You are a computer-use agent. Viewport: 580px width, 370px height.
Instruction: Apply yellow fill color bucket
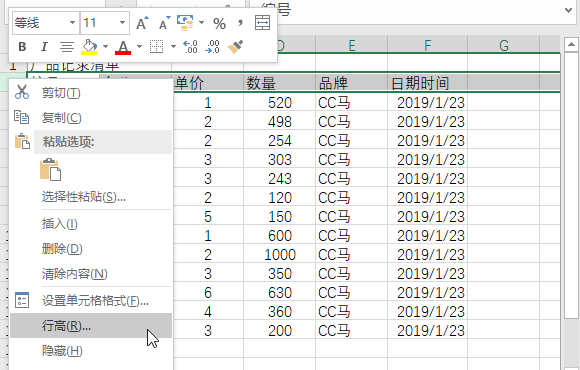(x=89, y=47)
